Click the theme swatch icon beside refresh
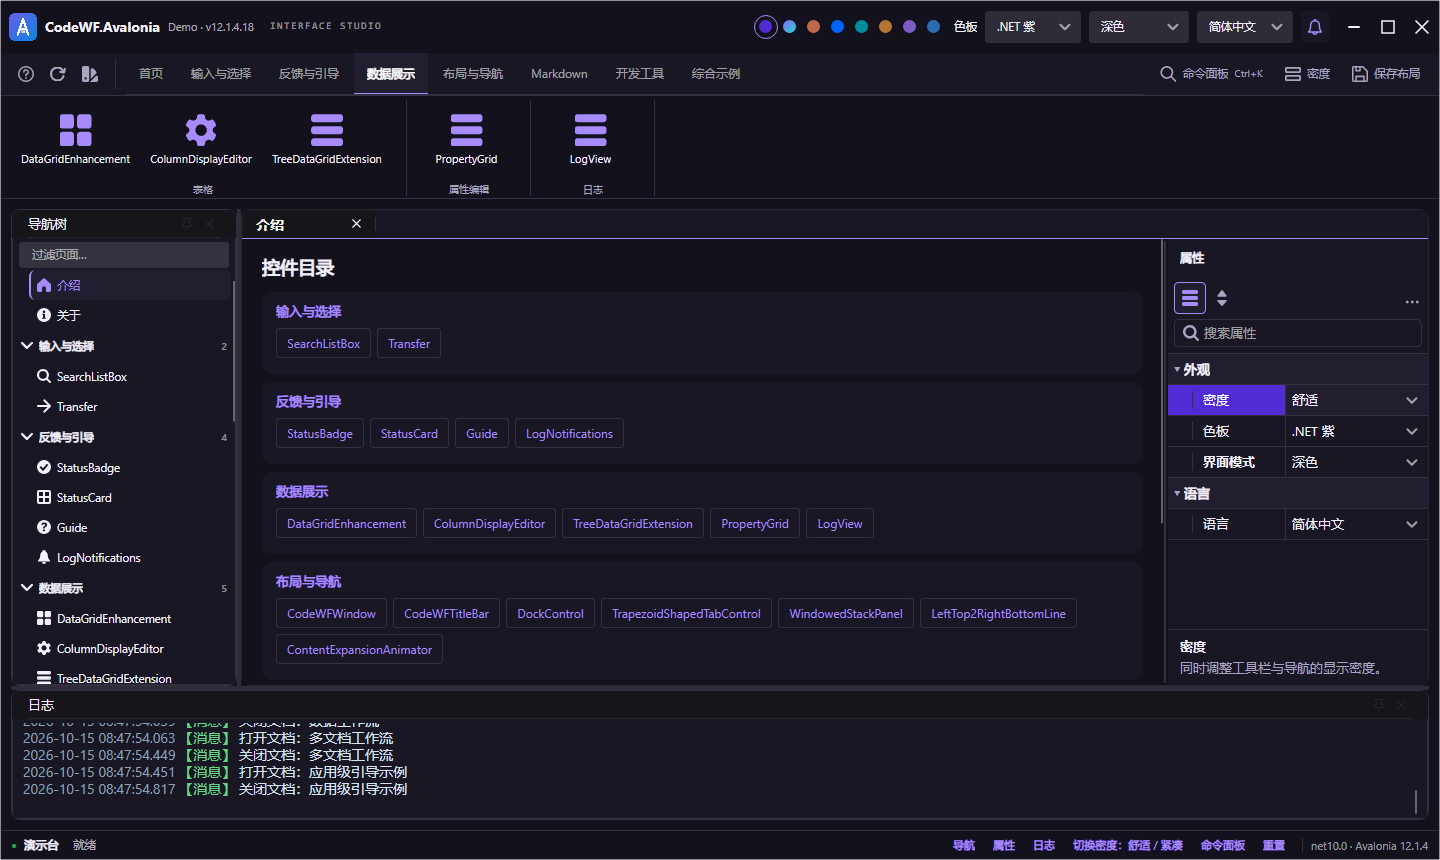The image size is (1440, 860). click(x=90, y=74)
